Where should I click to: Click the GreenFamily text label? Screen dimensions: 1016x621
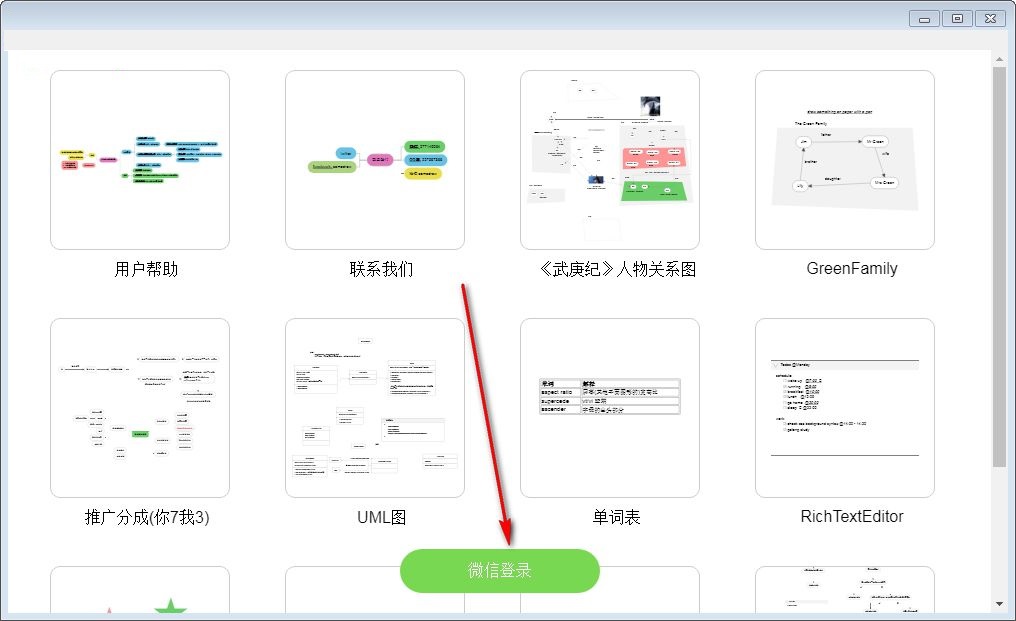[851, 268]
